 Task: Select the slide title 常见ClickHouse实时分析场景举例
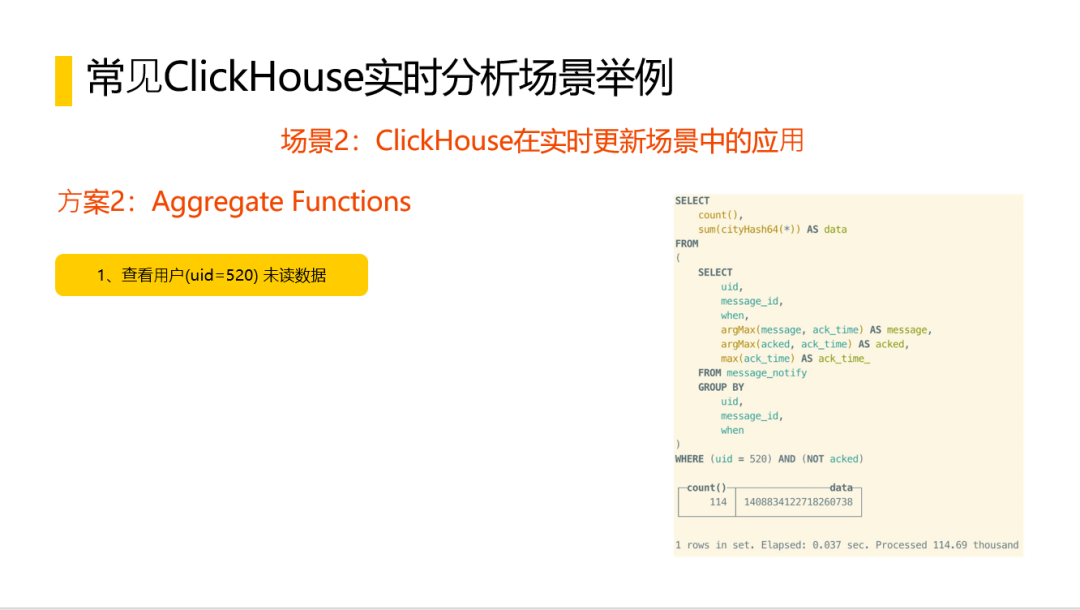pos(380,78)
